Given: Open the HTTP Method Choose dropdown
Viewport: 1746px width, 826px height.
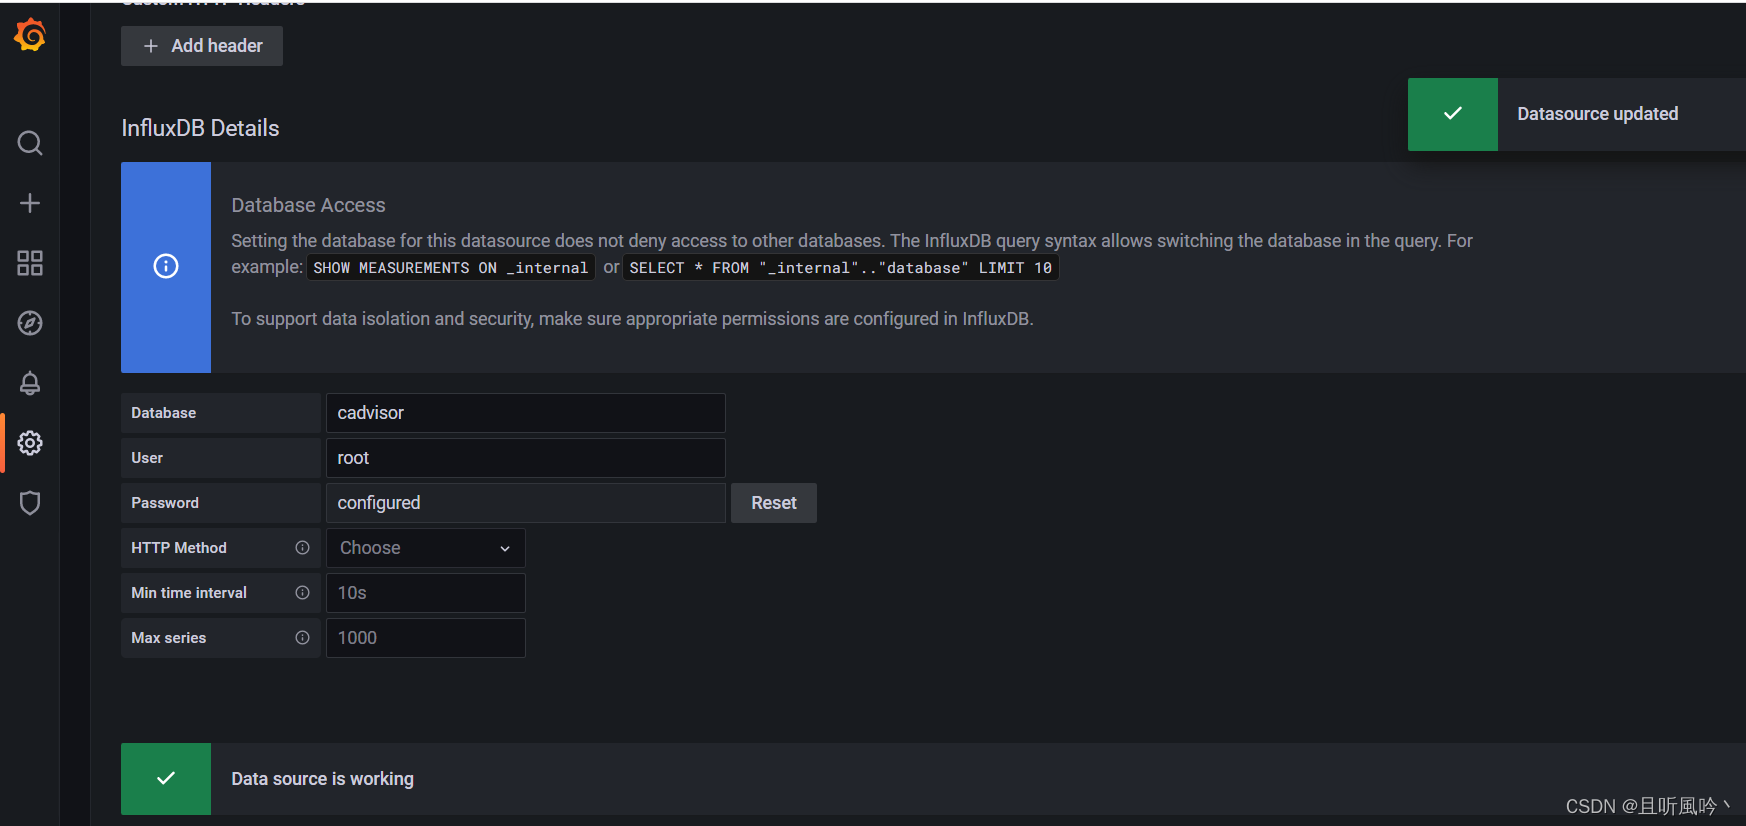Looking at the screenshot, I should point(426,548).
